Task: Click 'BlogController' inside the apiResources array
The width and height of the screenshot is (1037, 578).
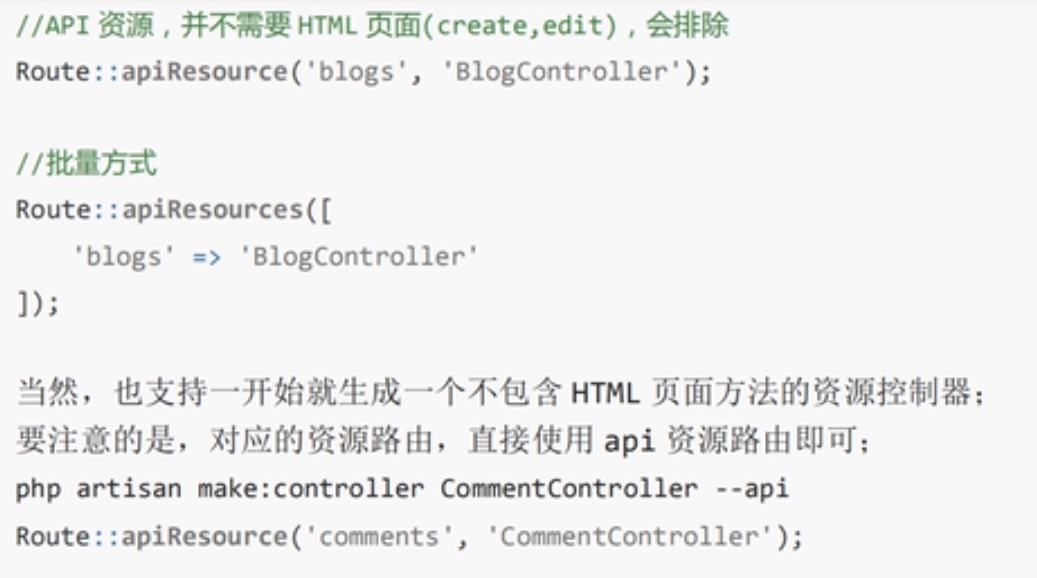Action: point(358,257)
